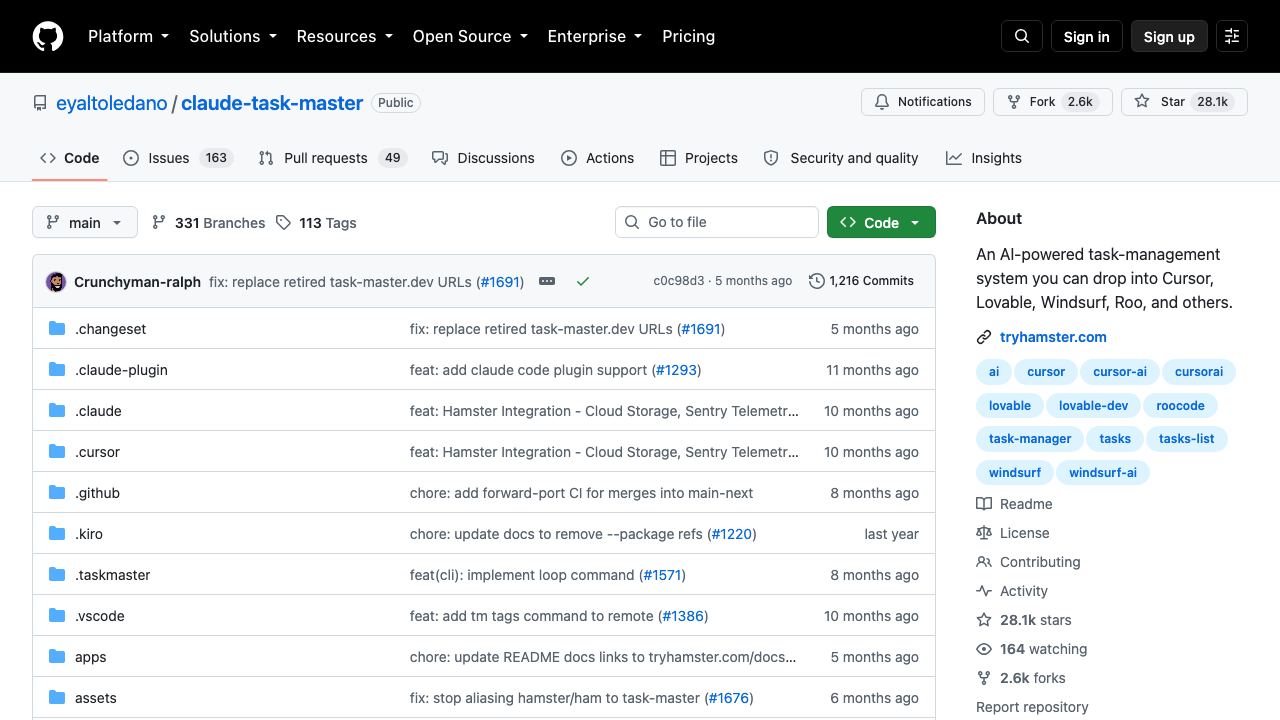Click the .taskmaster folder icon

[57, 575]
